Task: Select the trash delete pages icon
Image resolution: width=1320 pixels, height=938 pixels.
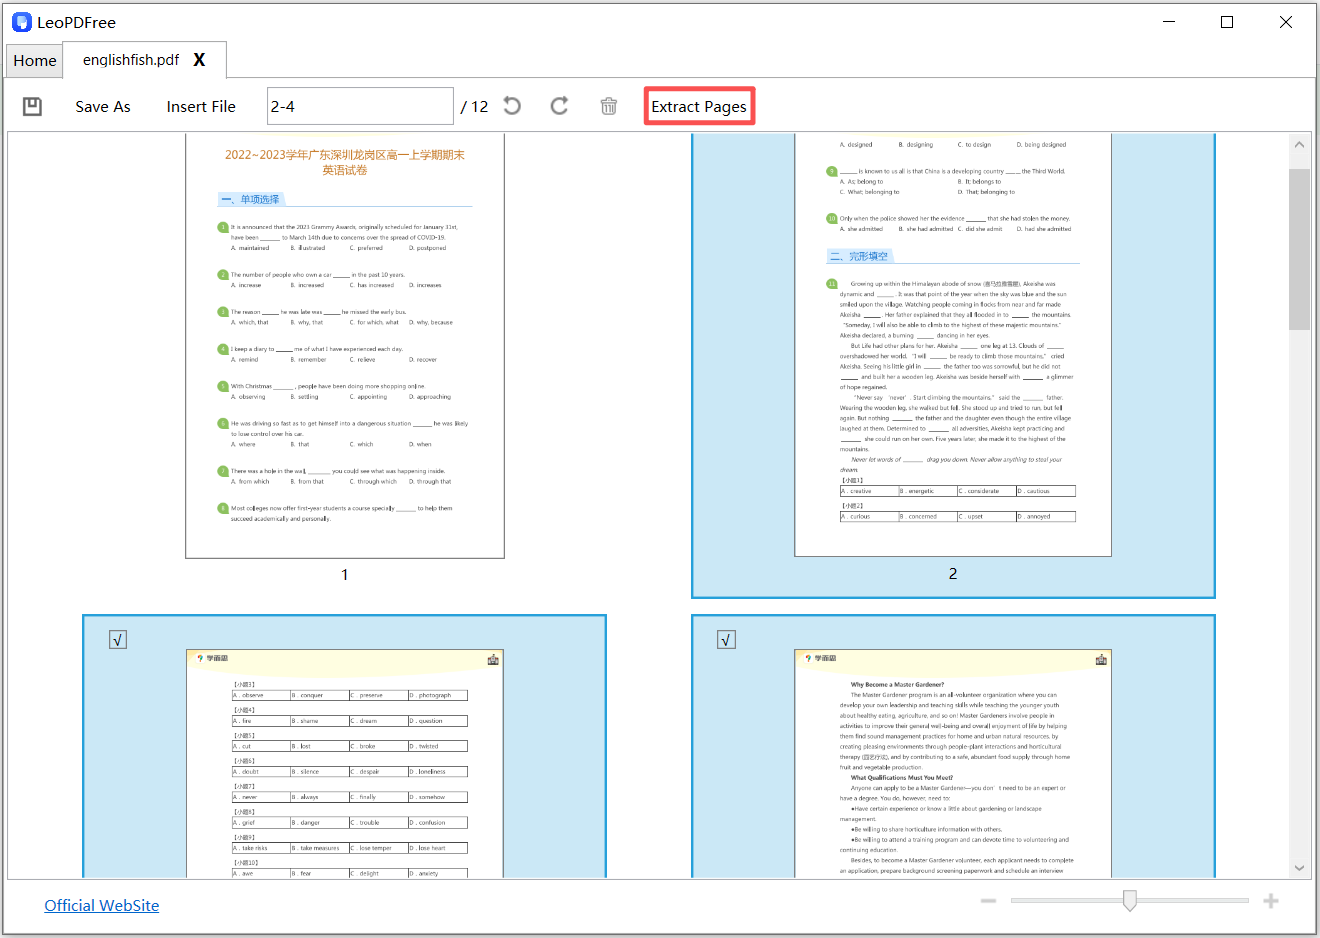Action: [x=609, y=105]
